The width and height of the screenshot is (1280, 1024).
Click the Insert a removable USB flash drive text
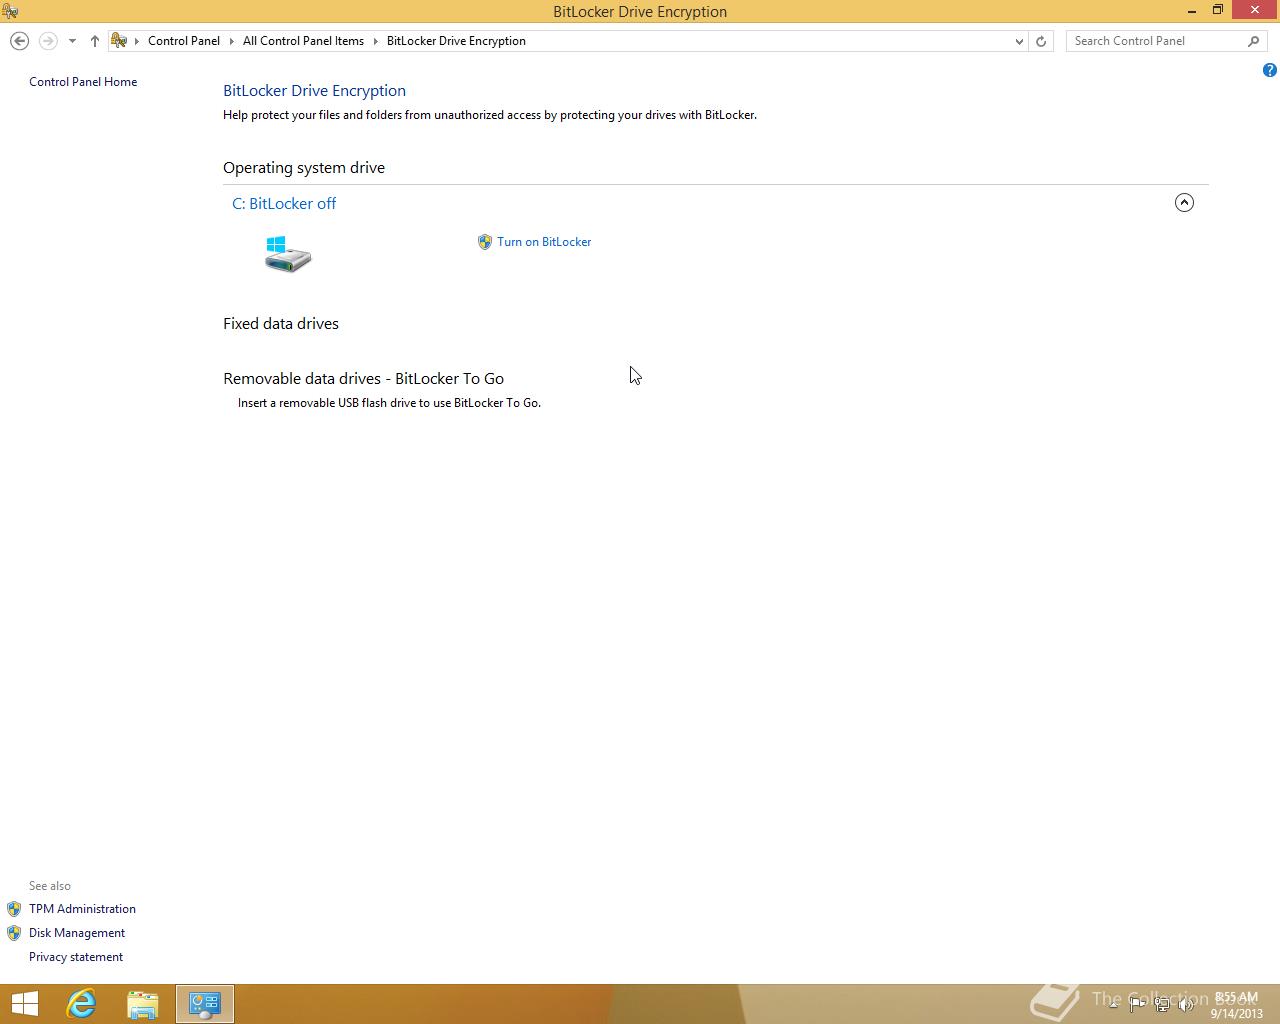click(389, 403)
